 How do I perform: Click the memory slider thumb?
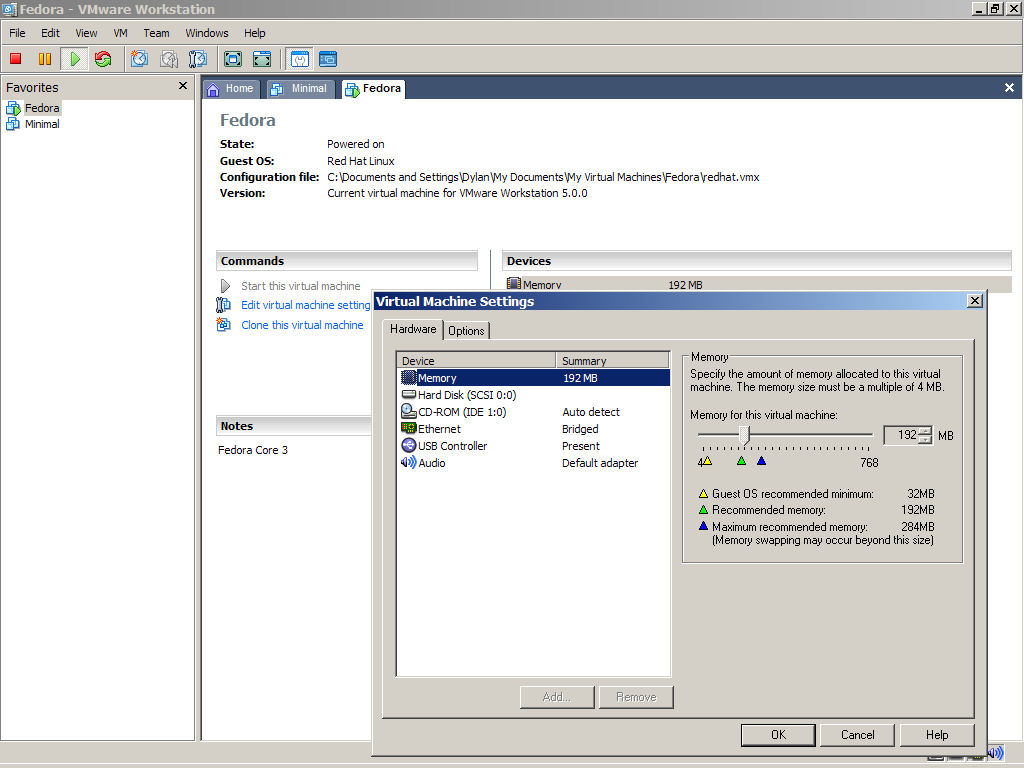(x=744, y=434)
